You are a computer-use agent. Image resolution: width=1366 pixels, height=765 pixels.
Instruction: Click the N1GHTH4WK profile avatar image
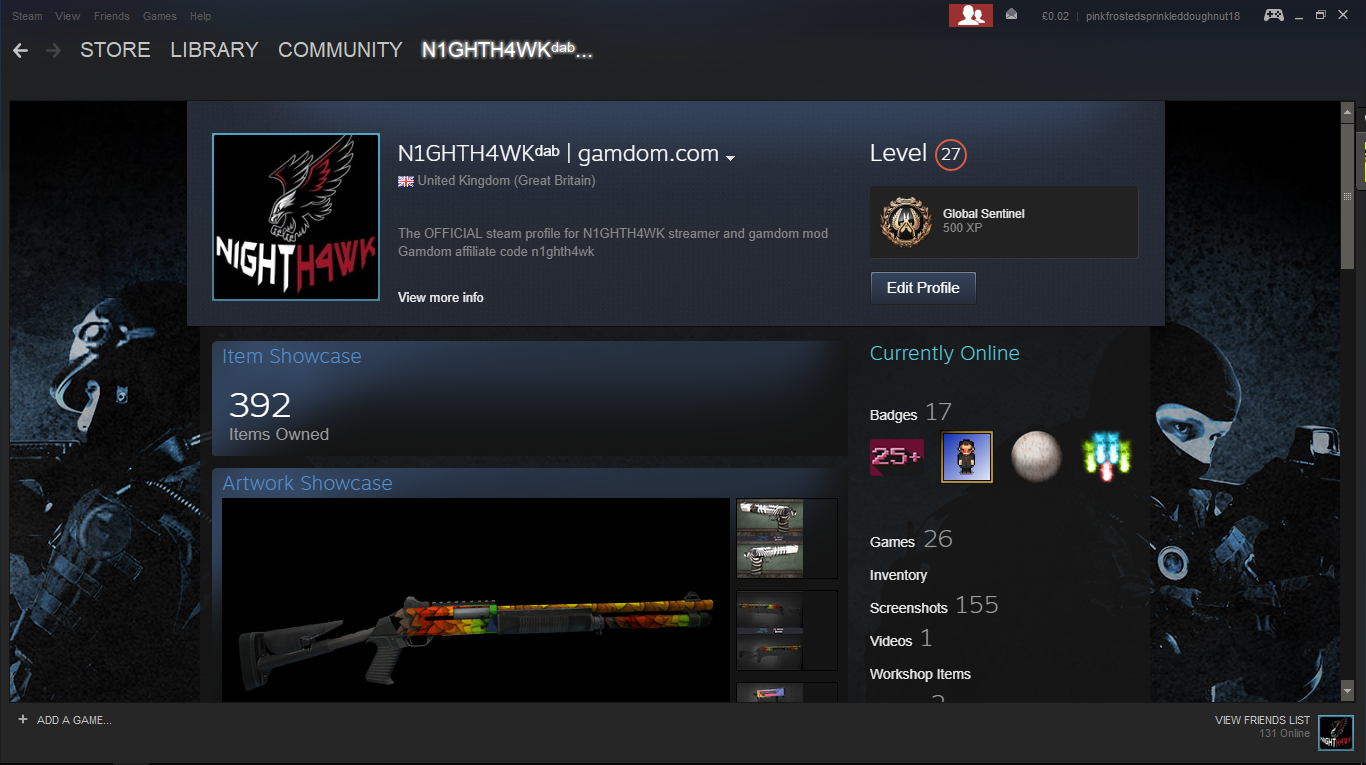(x=296, y=217)
